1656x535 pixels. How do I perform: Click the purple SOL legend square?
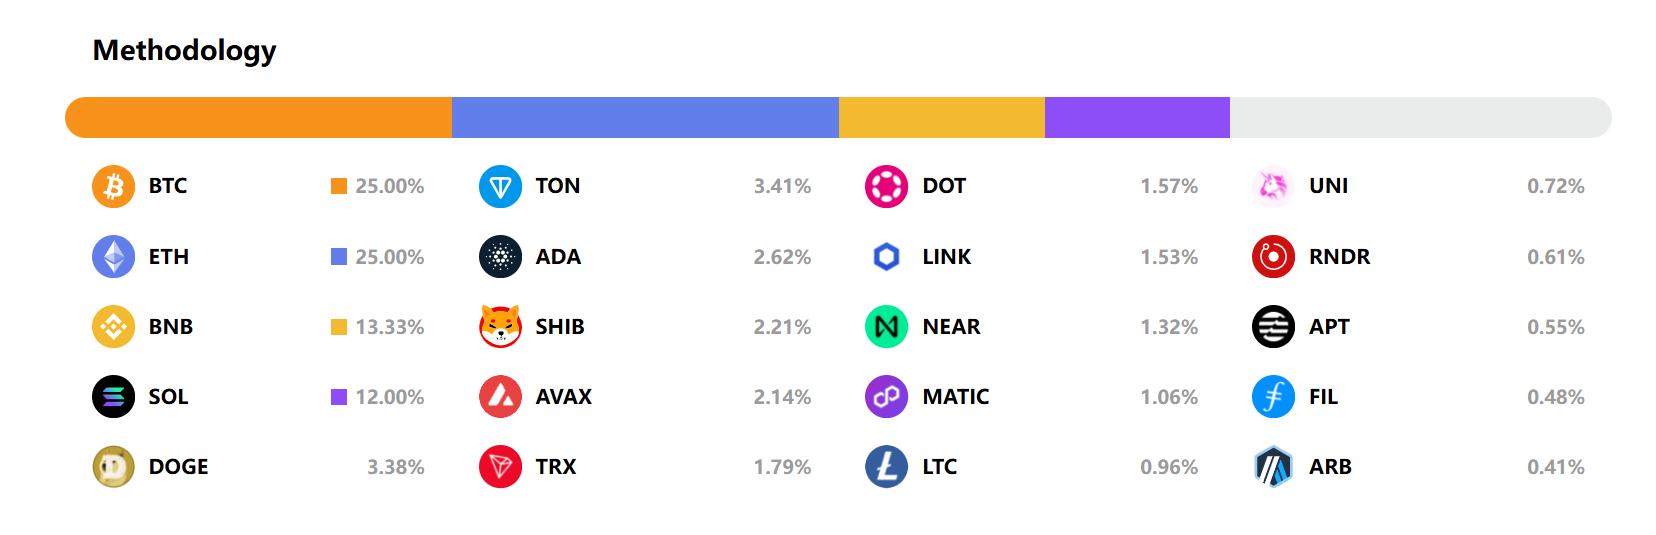tap(339, 397)
